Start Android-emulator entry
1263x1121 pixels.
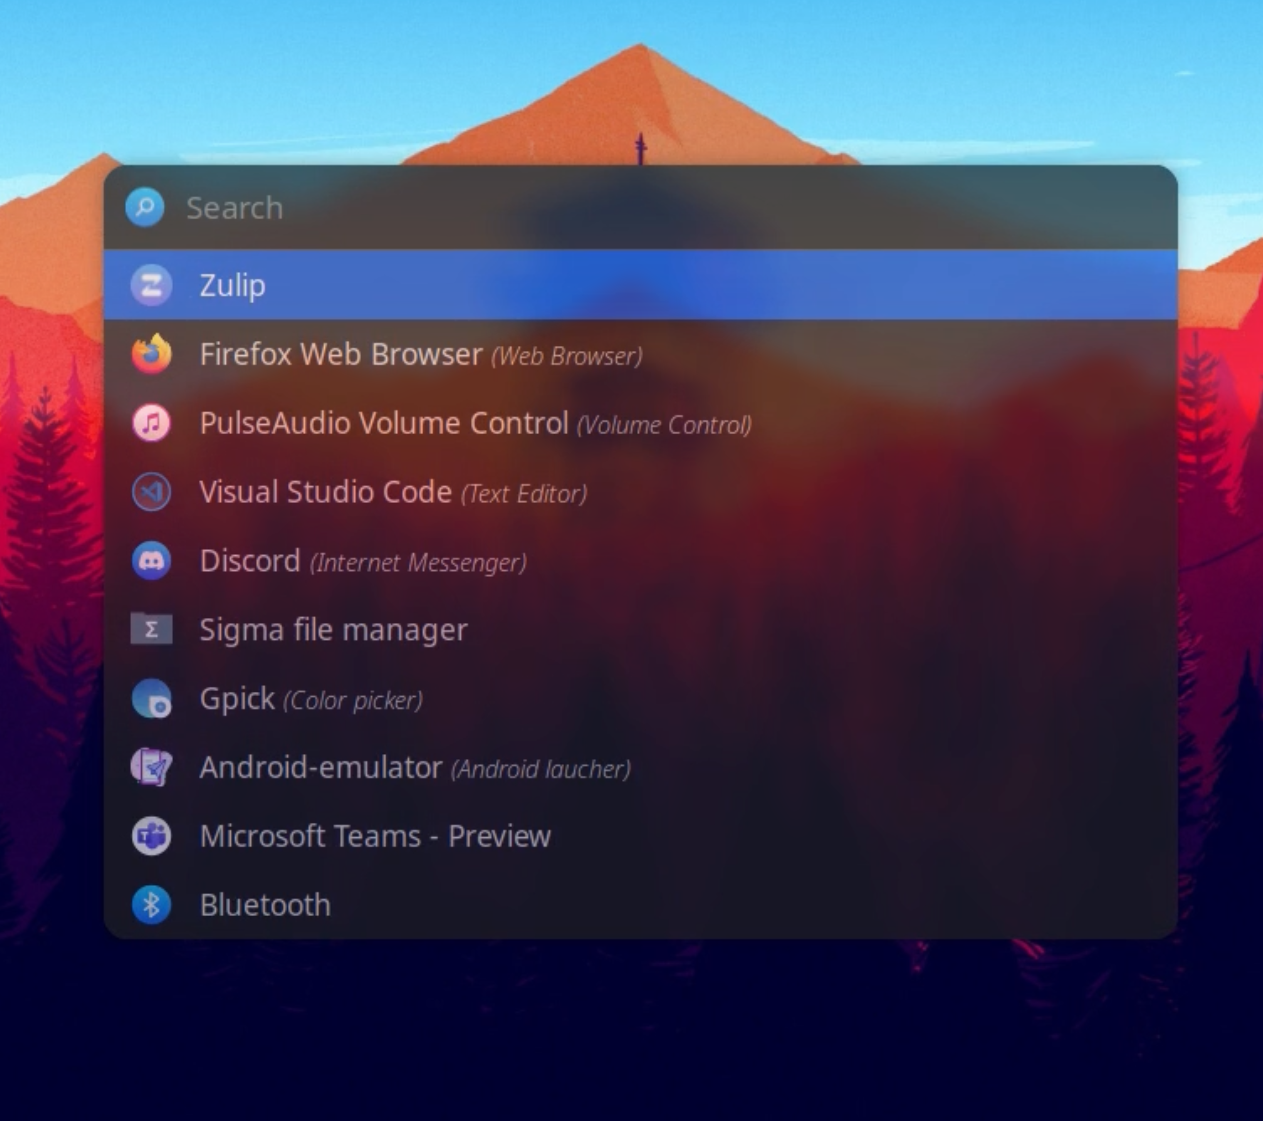640,768
